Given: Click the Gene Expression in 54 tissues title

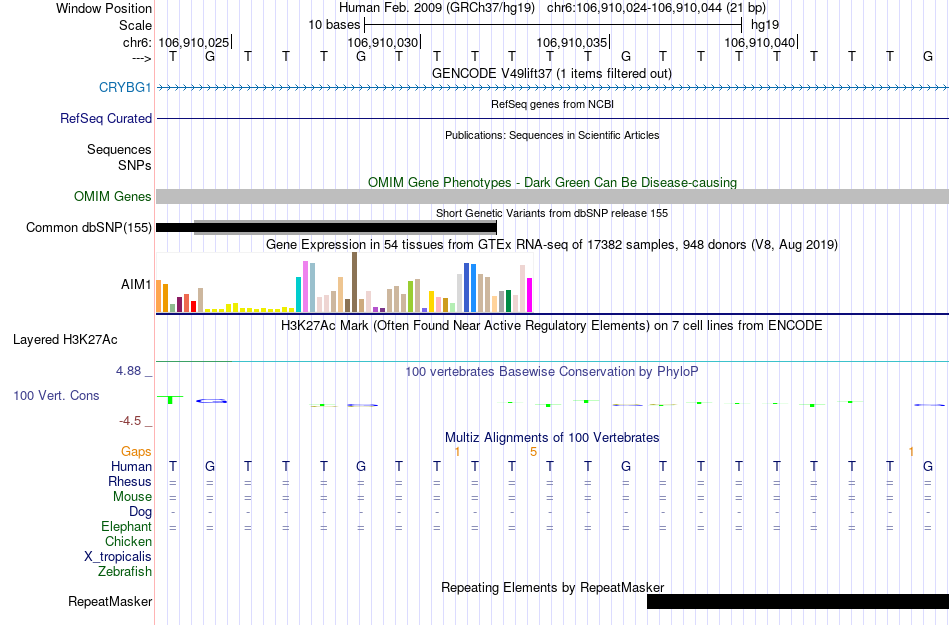Looking at the screenshot, I should (x=552, y=245).
